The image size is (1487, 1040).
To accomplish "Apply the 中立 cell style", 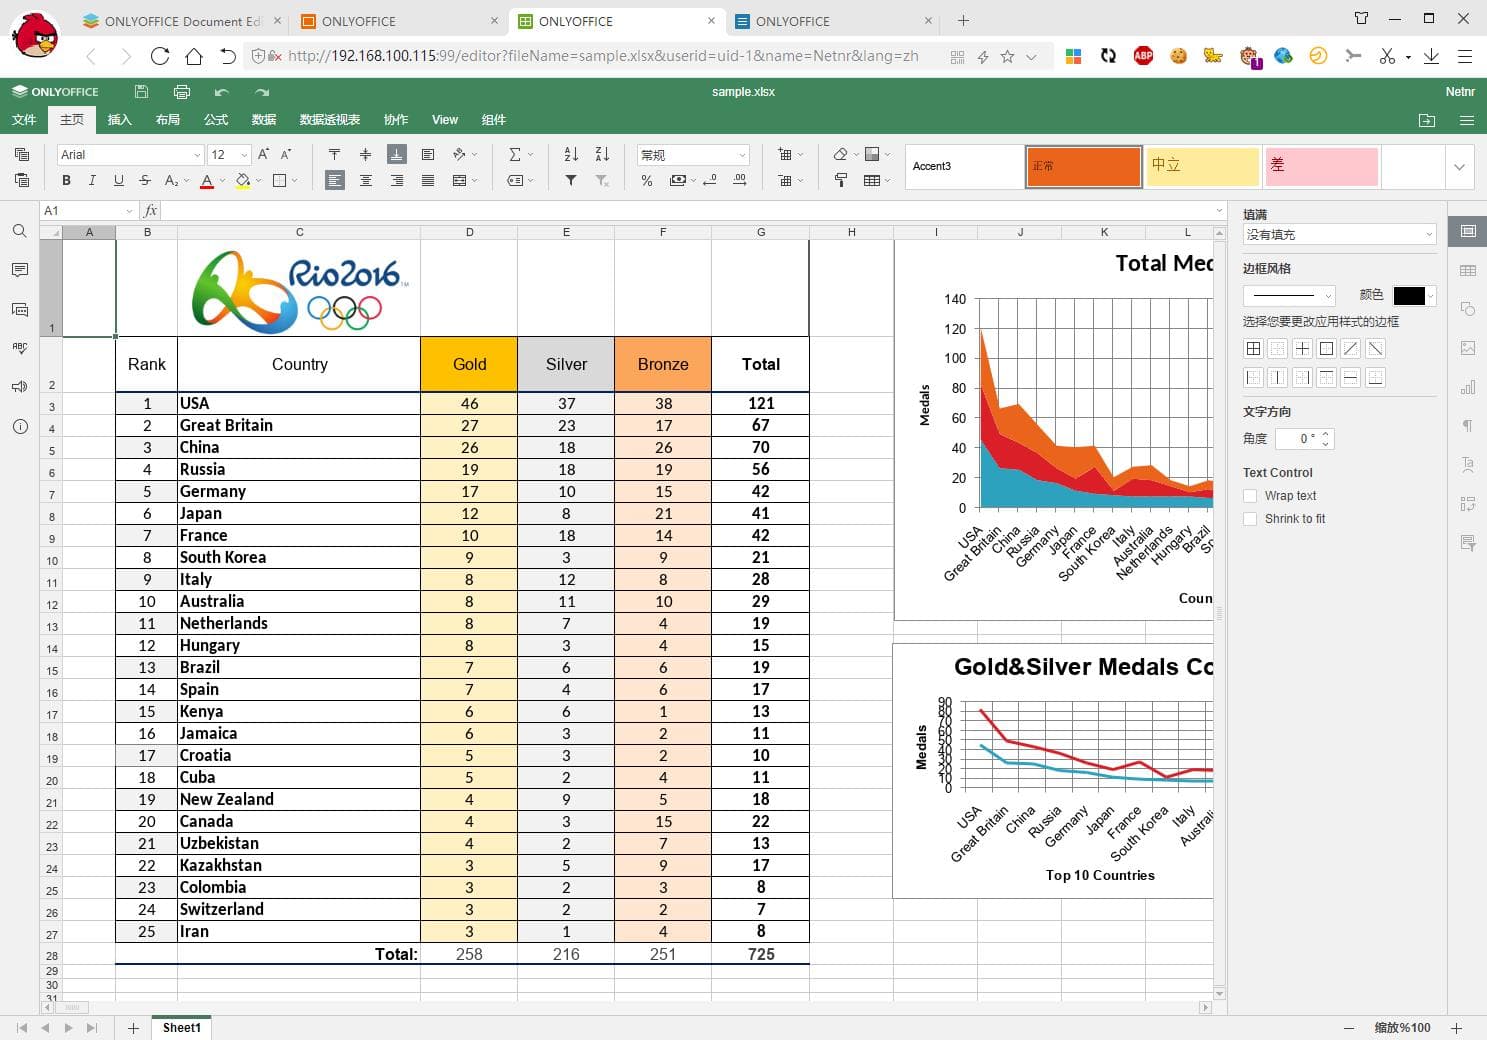I will point(1202,166).
